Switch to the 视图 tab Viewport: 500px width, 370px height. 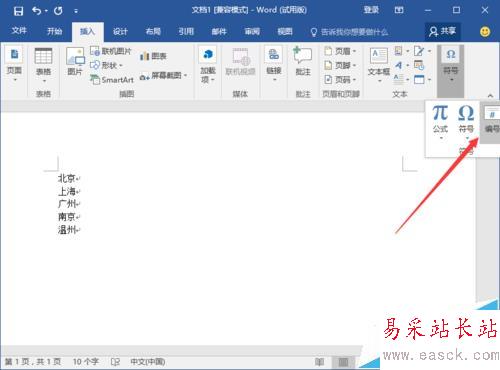click(x=285, y=31)
